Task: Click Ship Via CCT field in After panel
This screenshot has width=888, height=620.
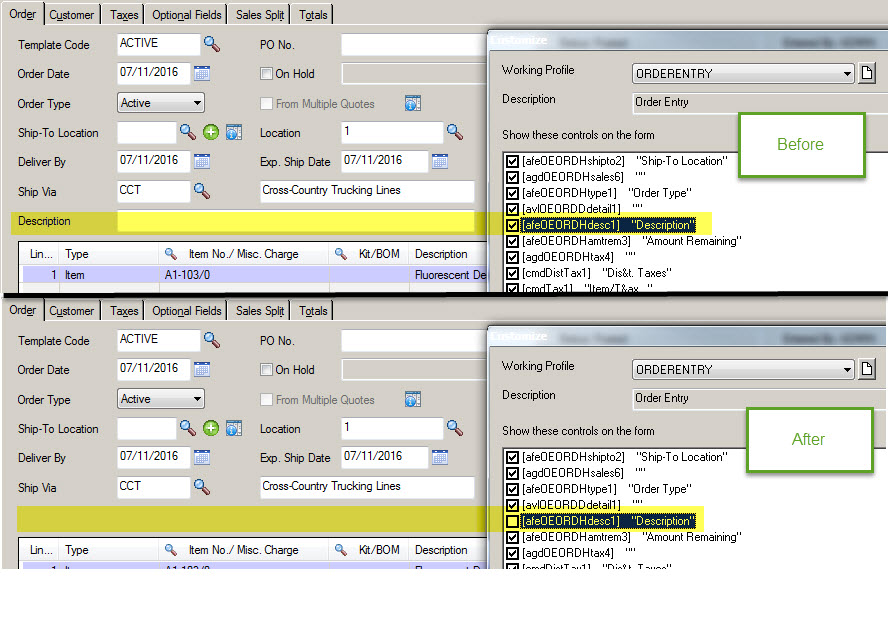Action: [x=153, y=487]
